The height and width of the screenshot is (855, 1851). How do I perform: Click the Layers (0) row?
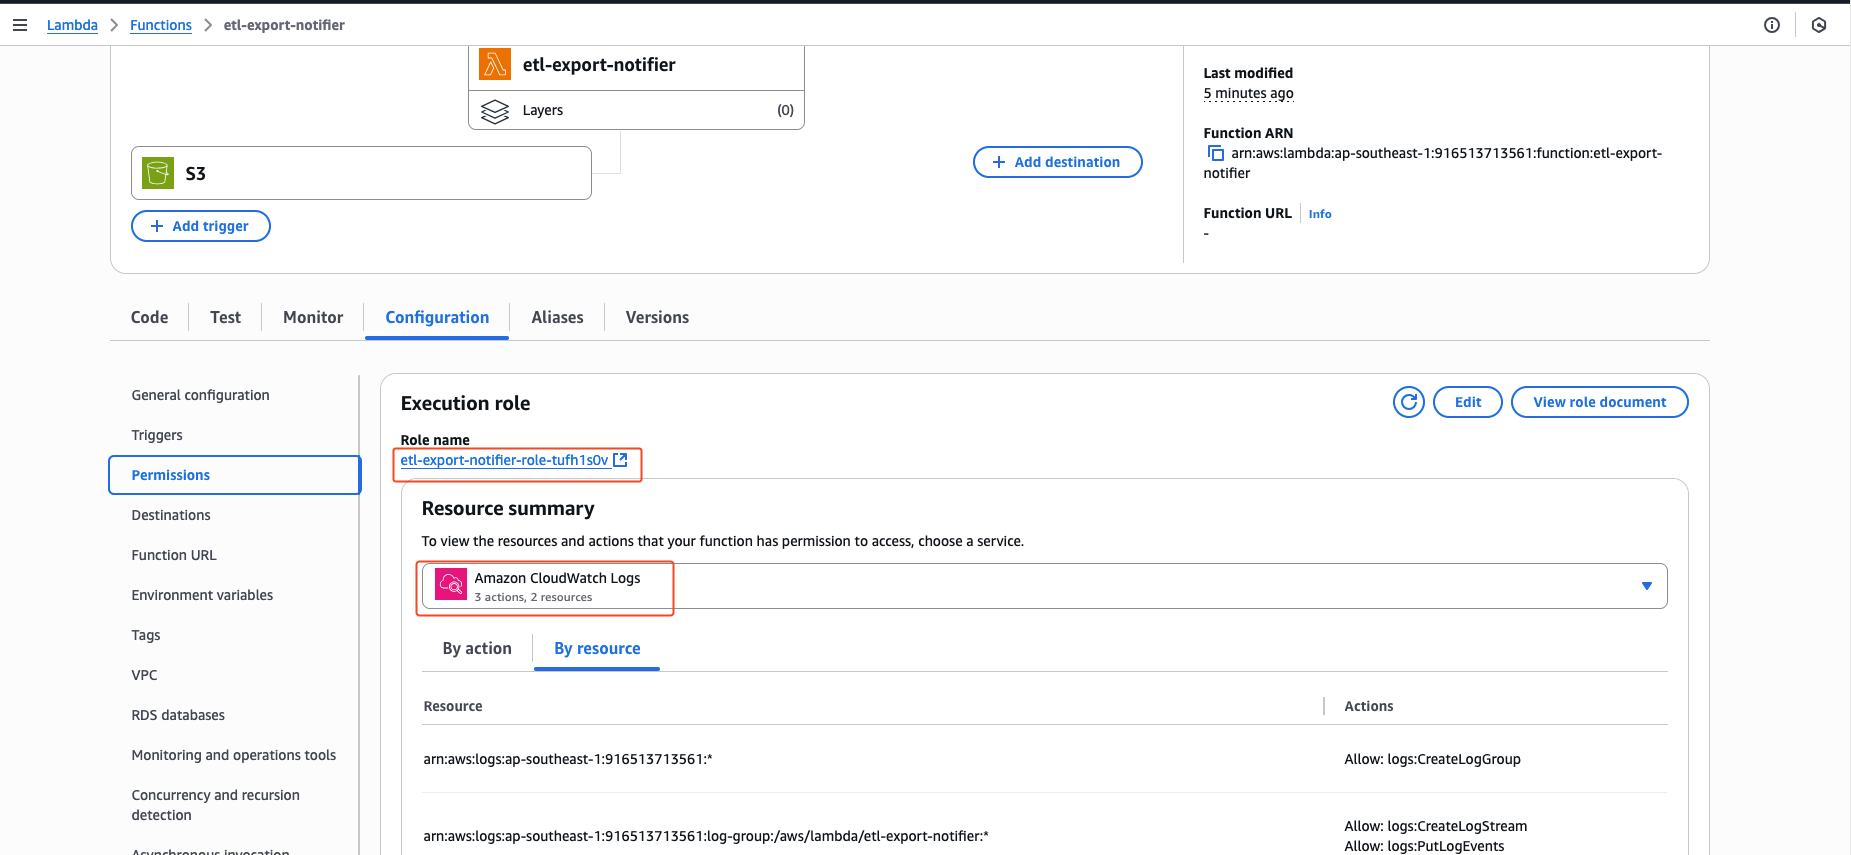point(636,110)
